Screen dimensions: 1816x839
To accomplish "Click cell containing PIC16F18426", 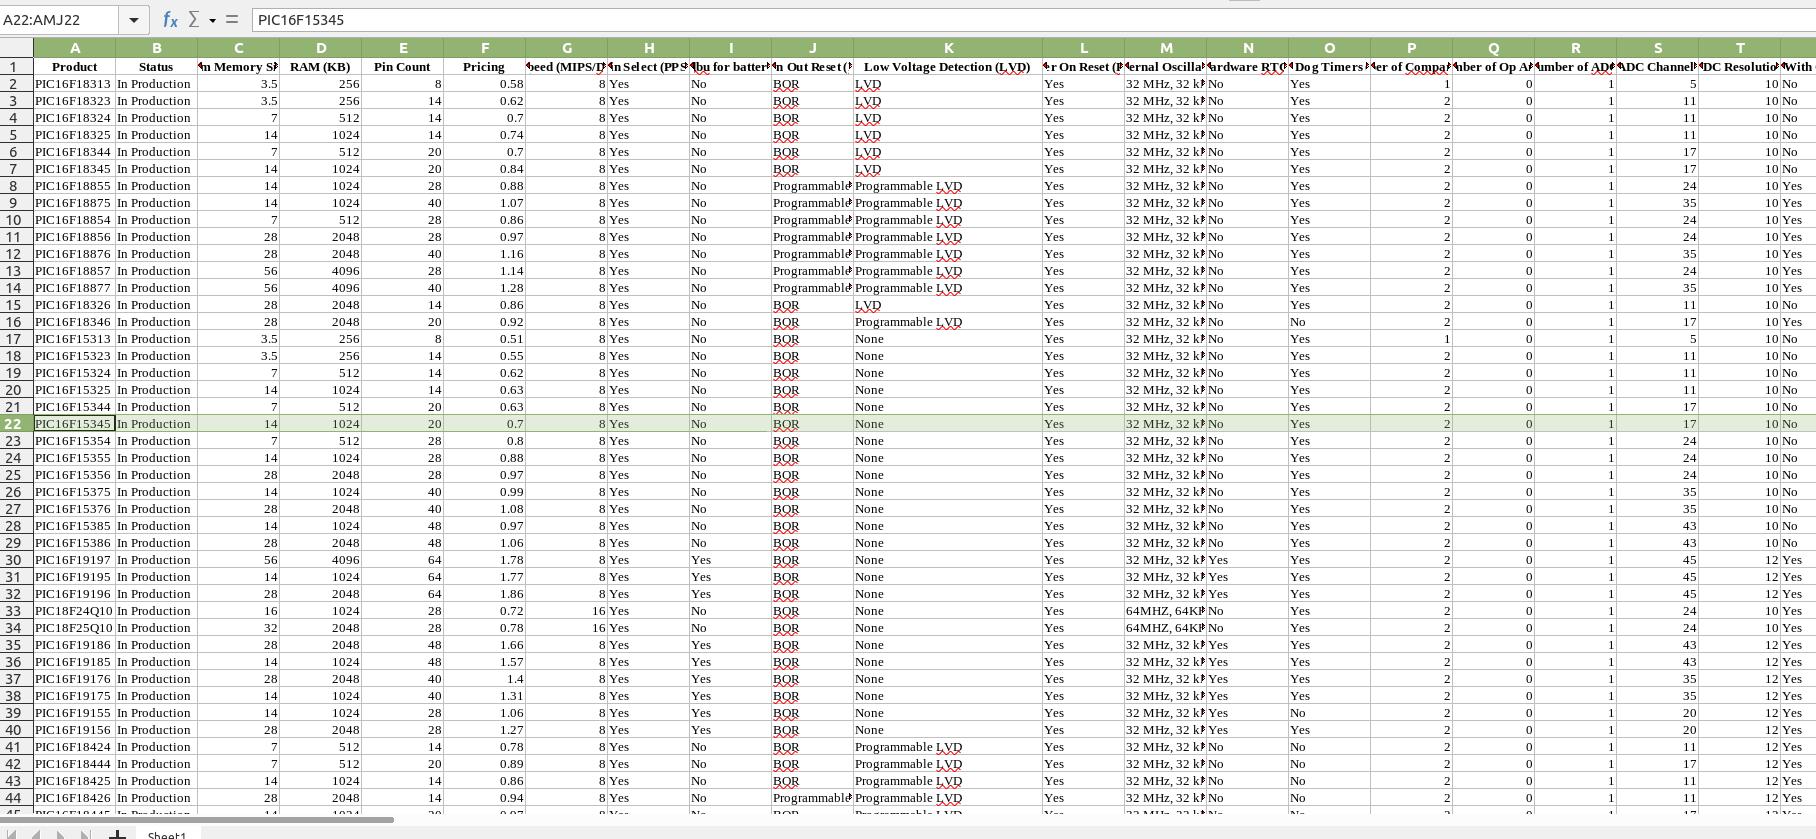I will [74, 797].
